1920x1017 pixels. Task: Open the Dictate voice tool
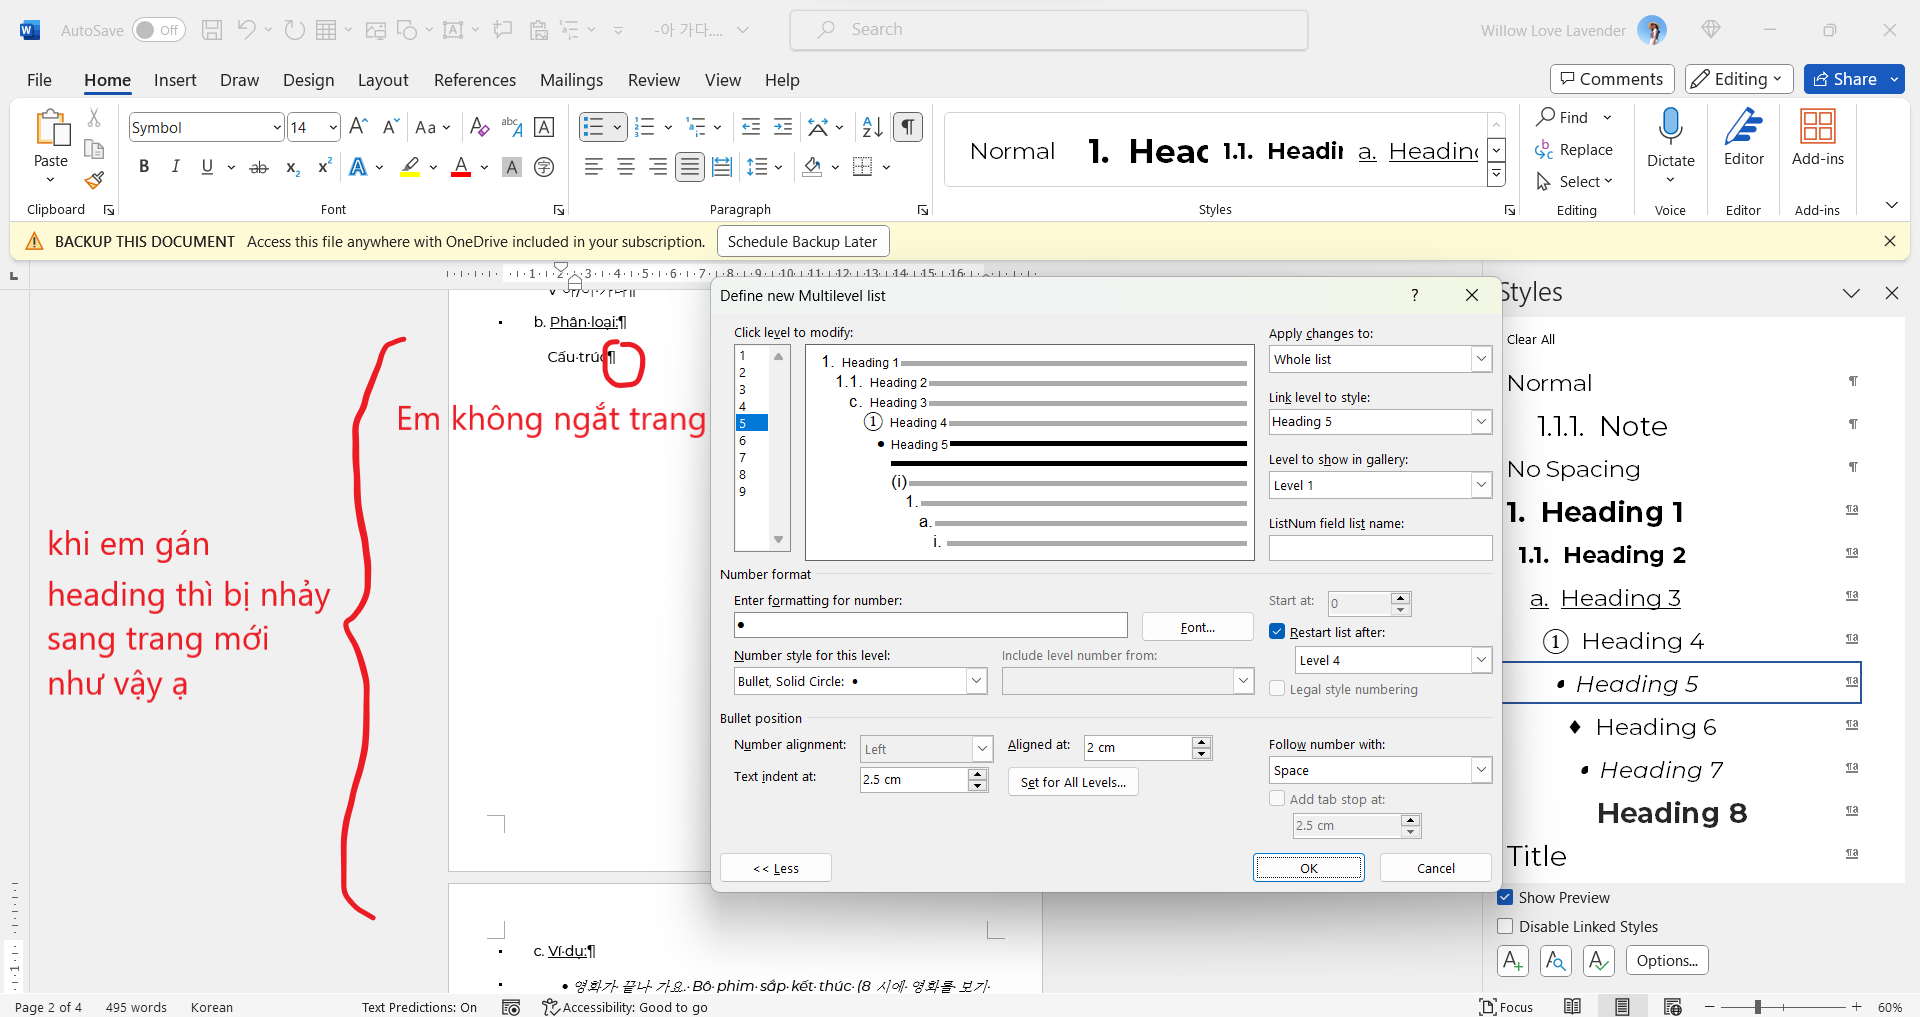coord(1671,140)
